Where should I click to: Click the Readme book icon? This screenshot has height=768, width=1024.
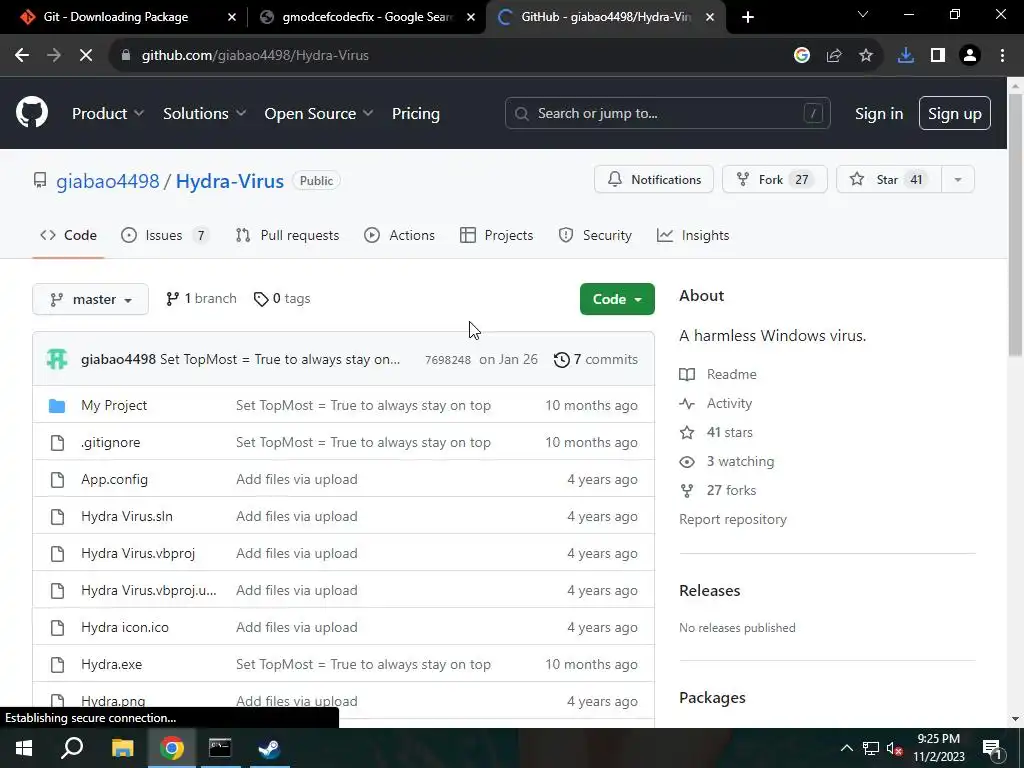(687, 374)
